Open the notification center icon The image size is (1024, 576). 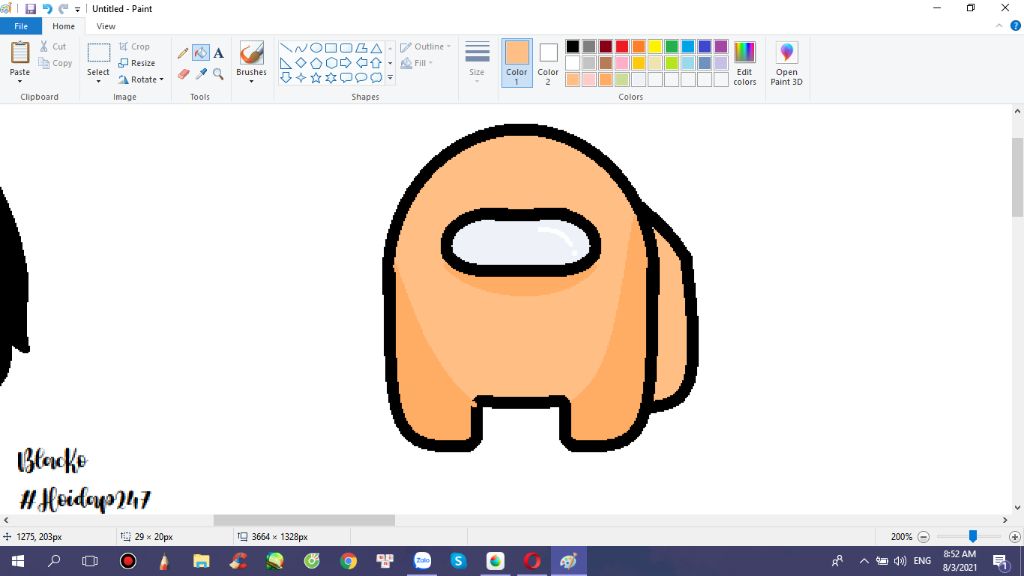point(1000,561)
